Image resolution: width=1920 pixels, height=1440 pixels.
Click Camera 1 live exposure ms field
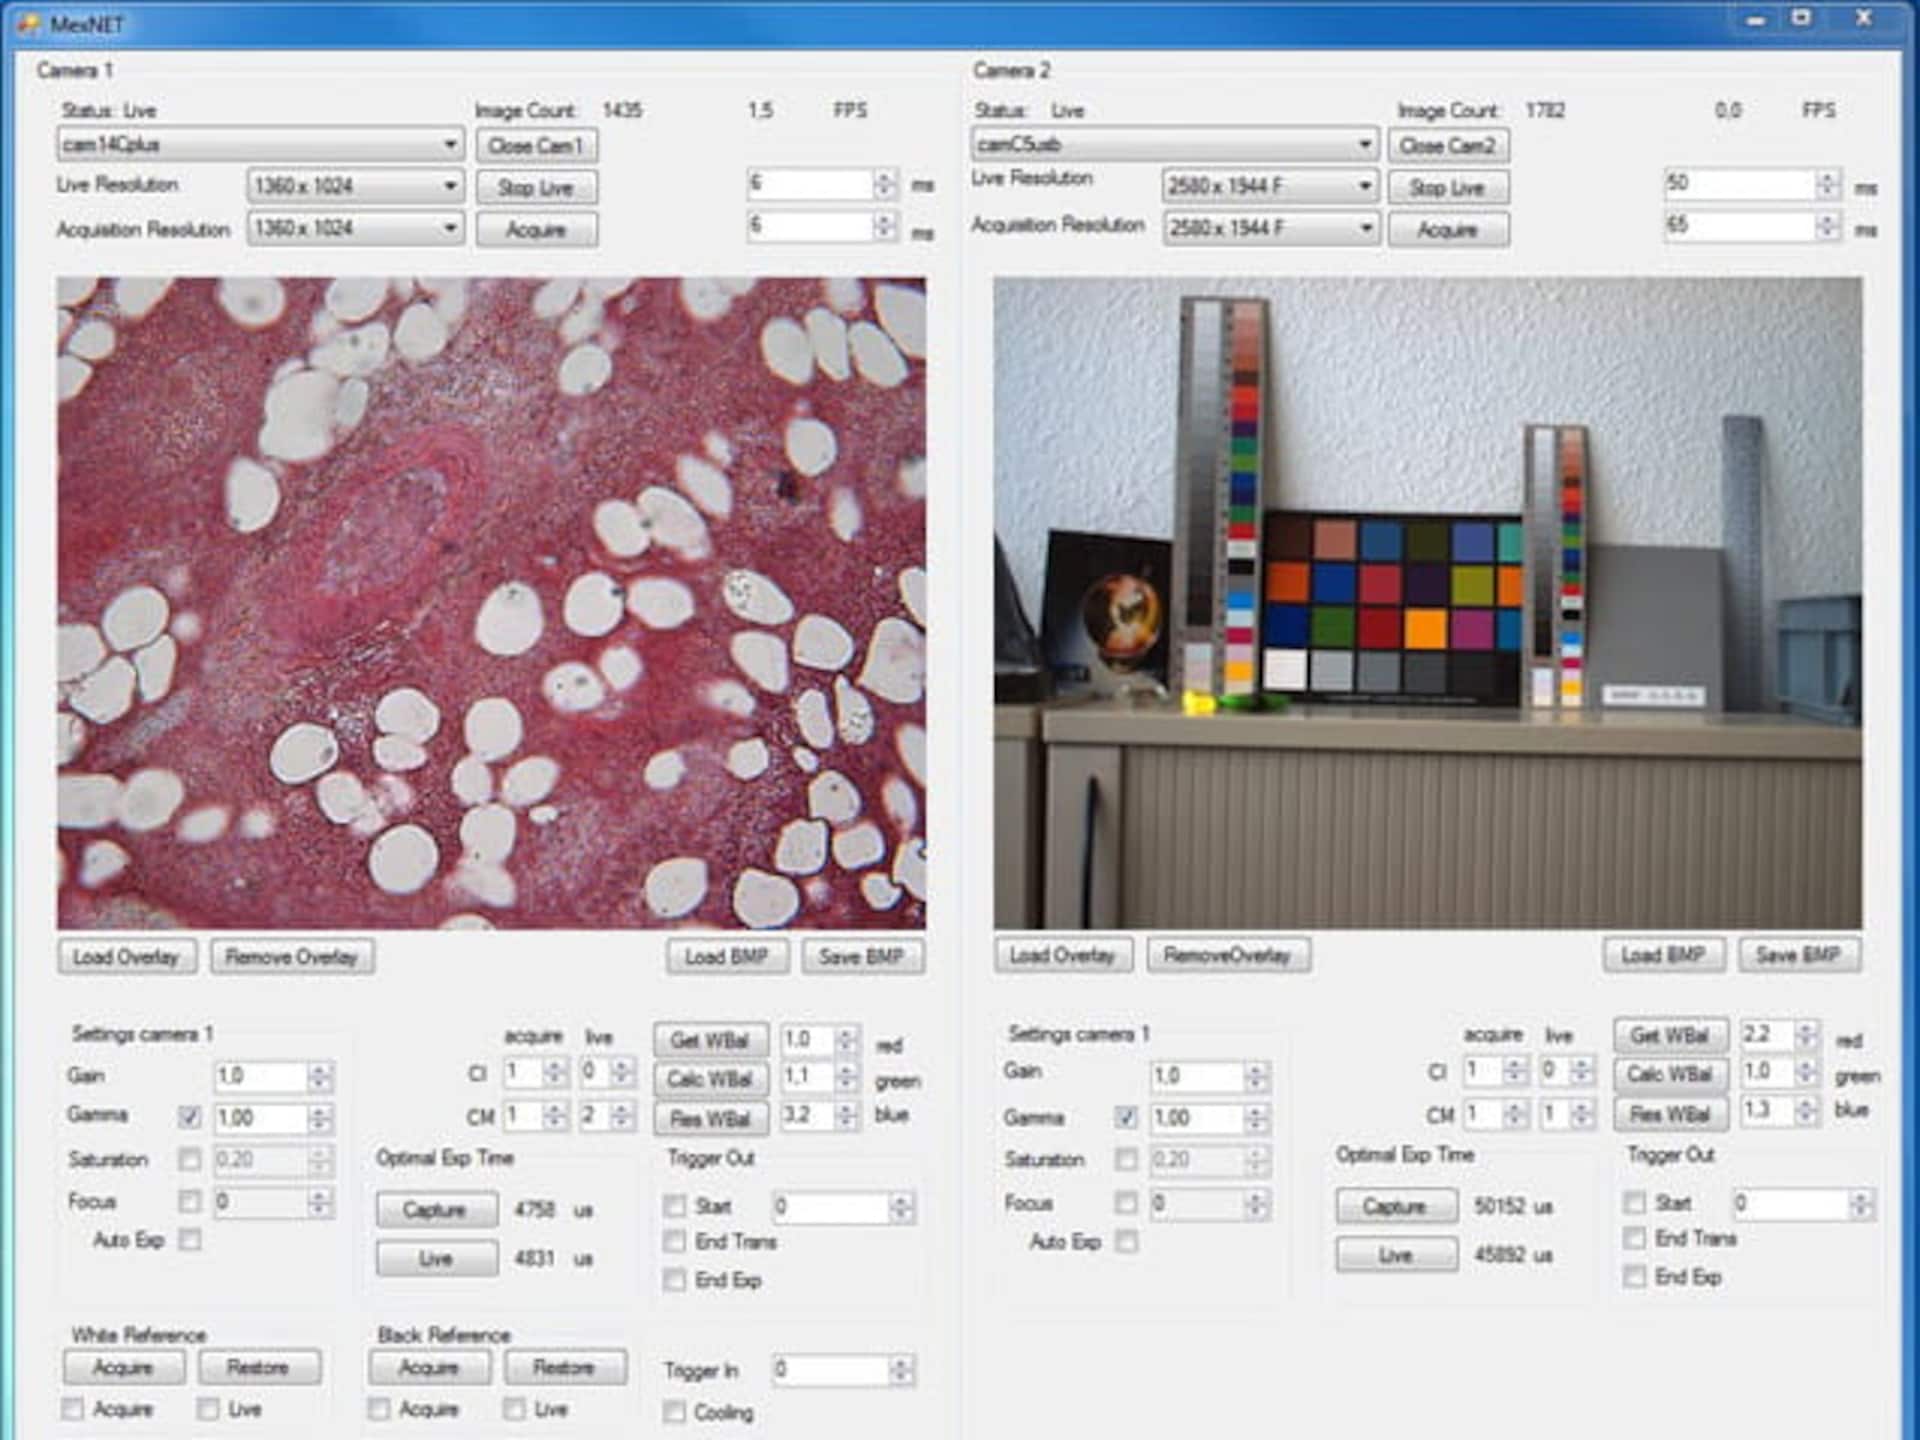coord(810,184)
